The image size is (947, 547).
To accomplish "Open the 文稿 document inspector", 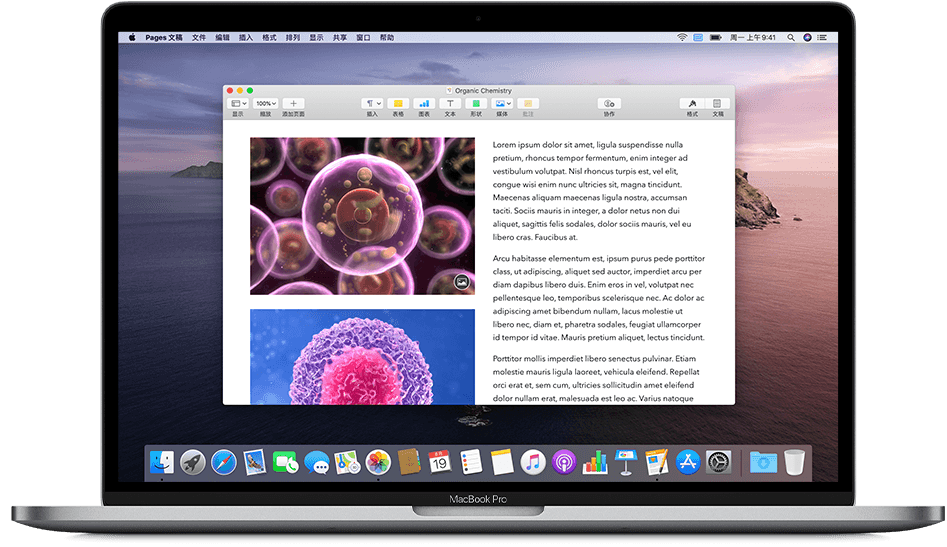I will (x=717, y=104).
